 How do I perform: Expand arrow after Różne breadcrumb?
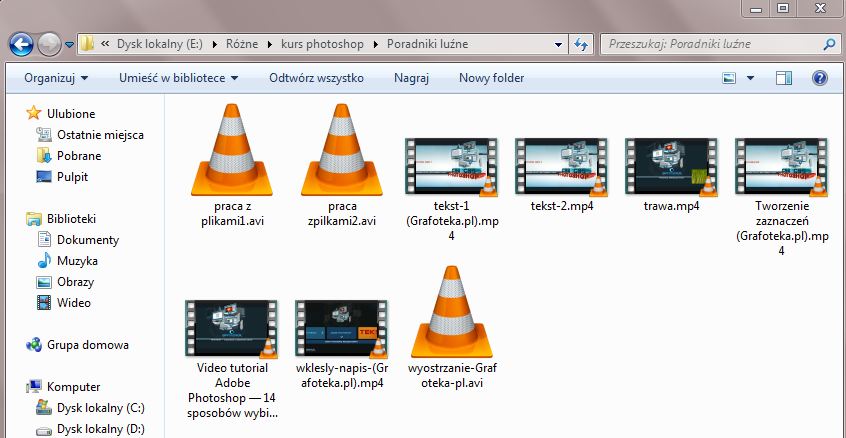[x=270, y=44]
